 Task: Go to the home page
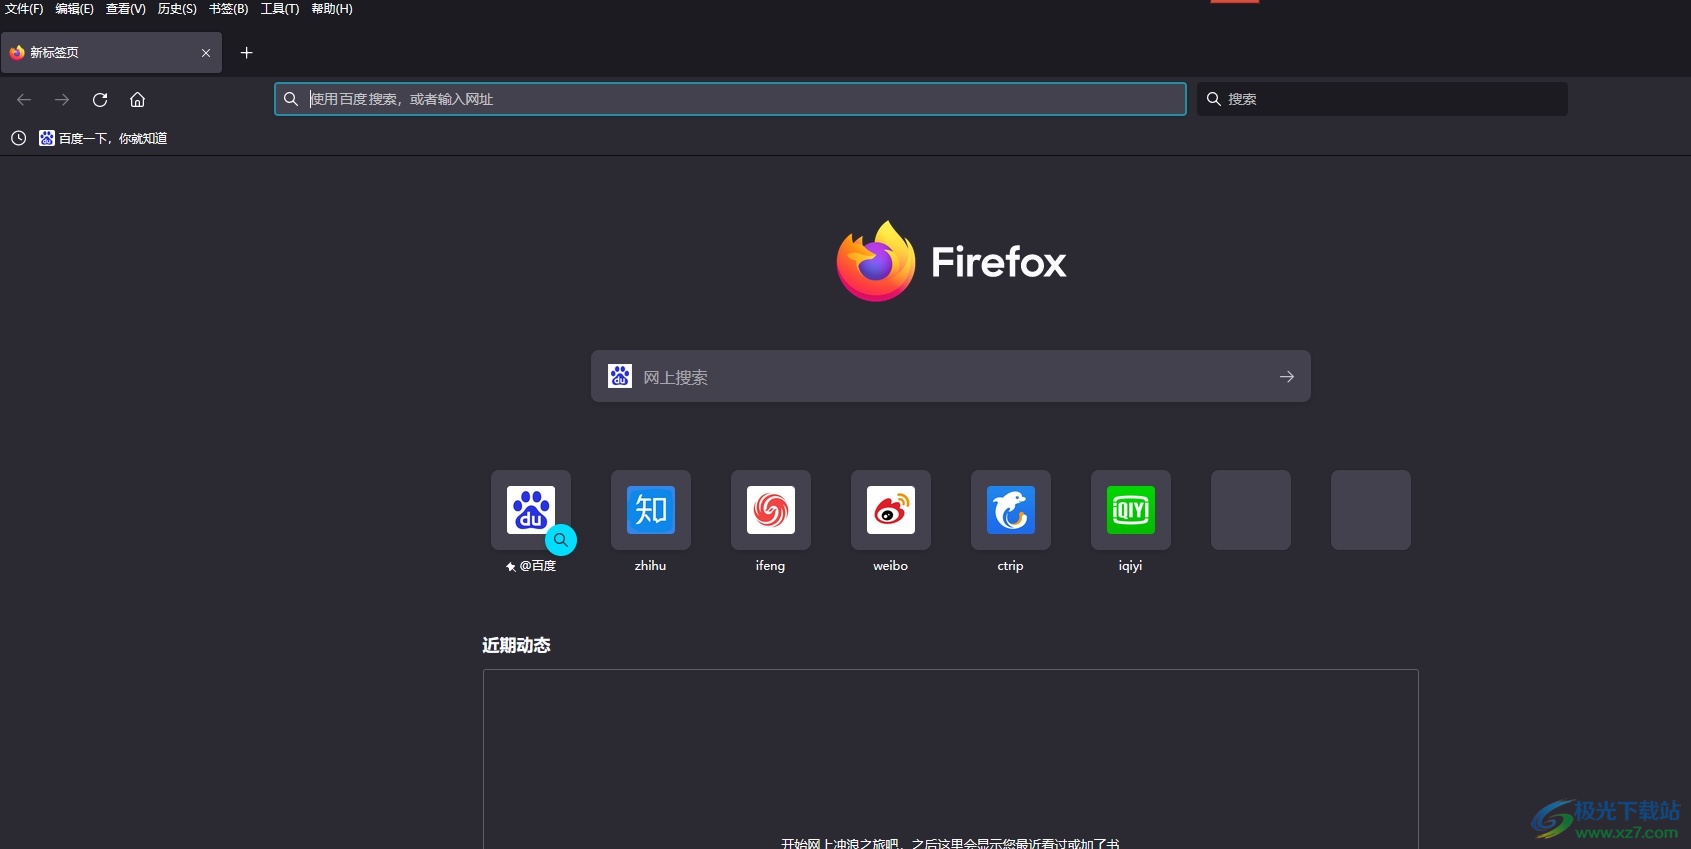pyautogui.click(x=138, y=99)
